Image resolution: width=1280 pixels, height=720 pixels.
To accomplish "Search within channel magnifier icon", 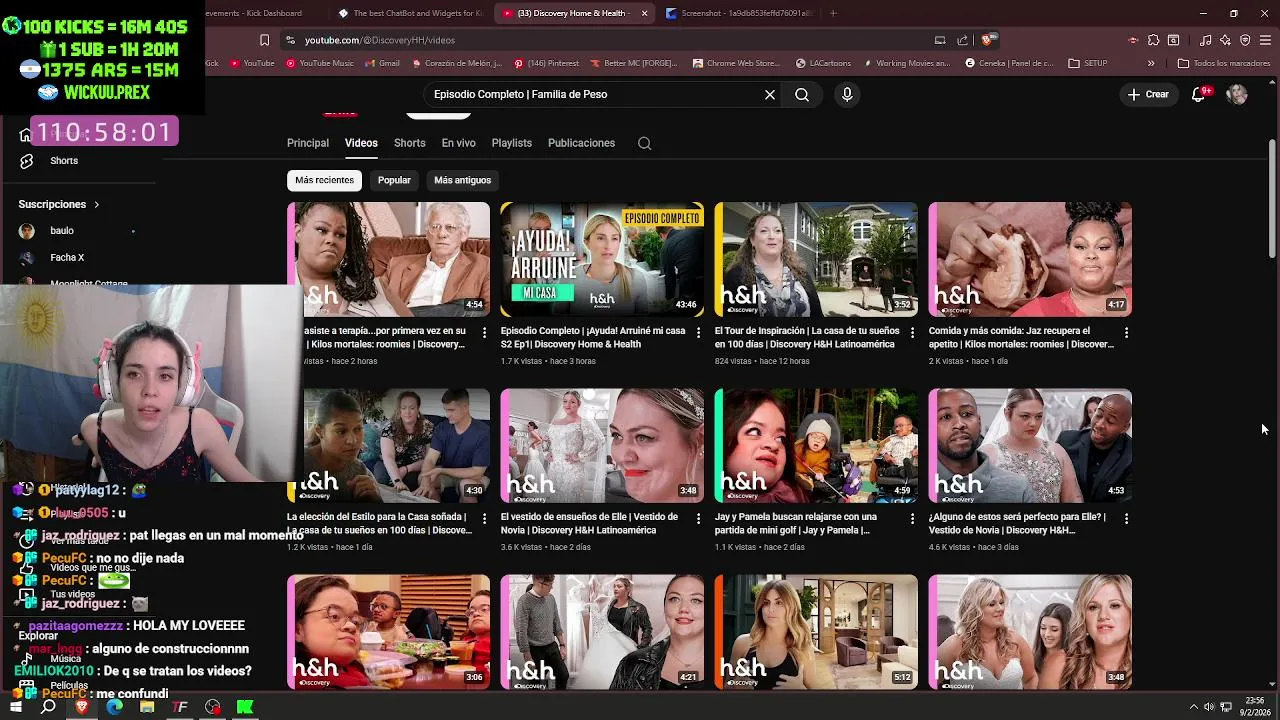I will coord(644,143).
